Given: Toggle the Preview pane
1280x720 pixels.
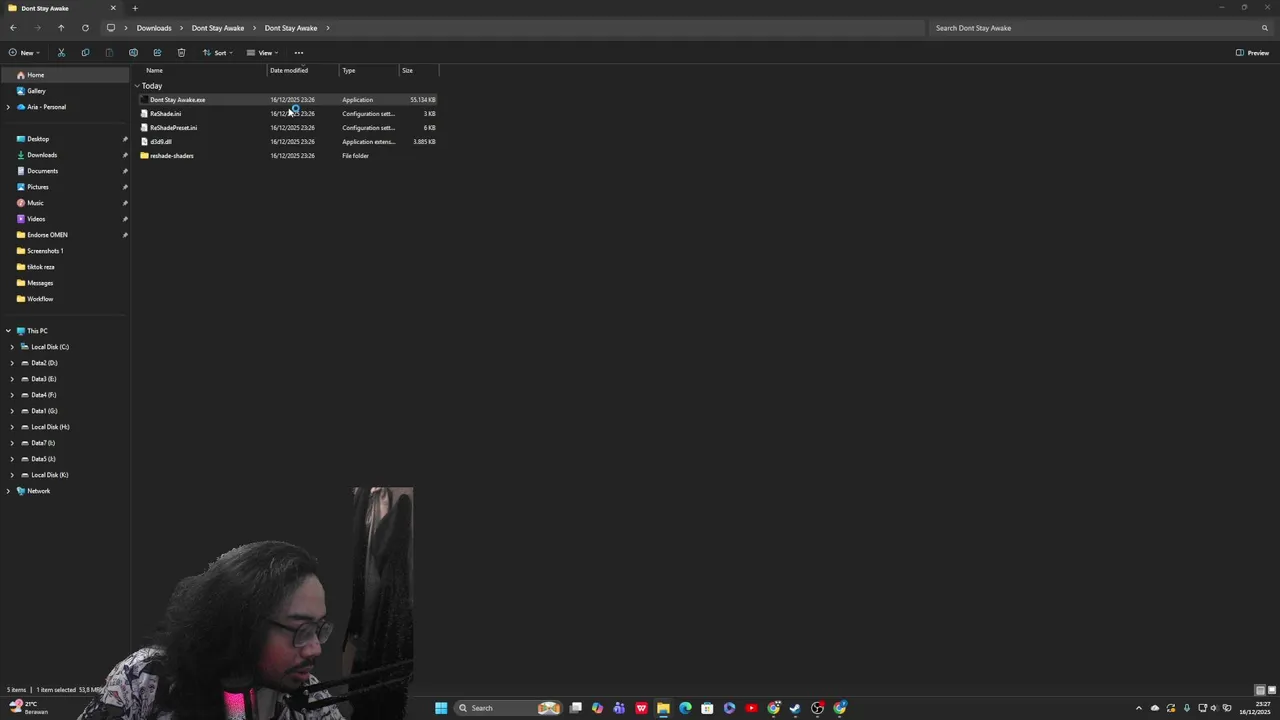Looking at the screenshot, I should click(x=1253, y=53).
